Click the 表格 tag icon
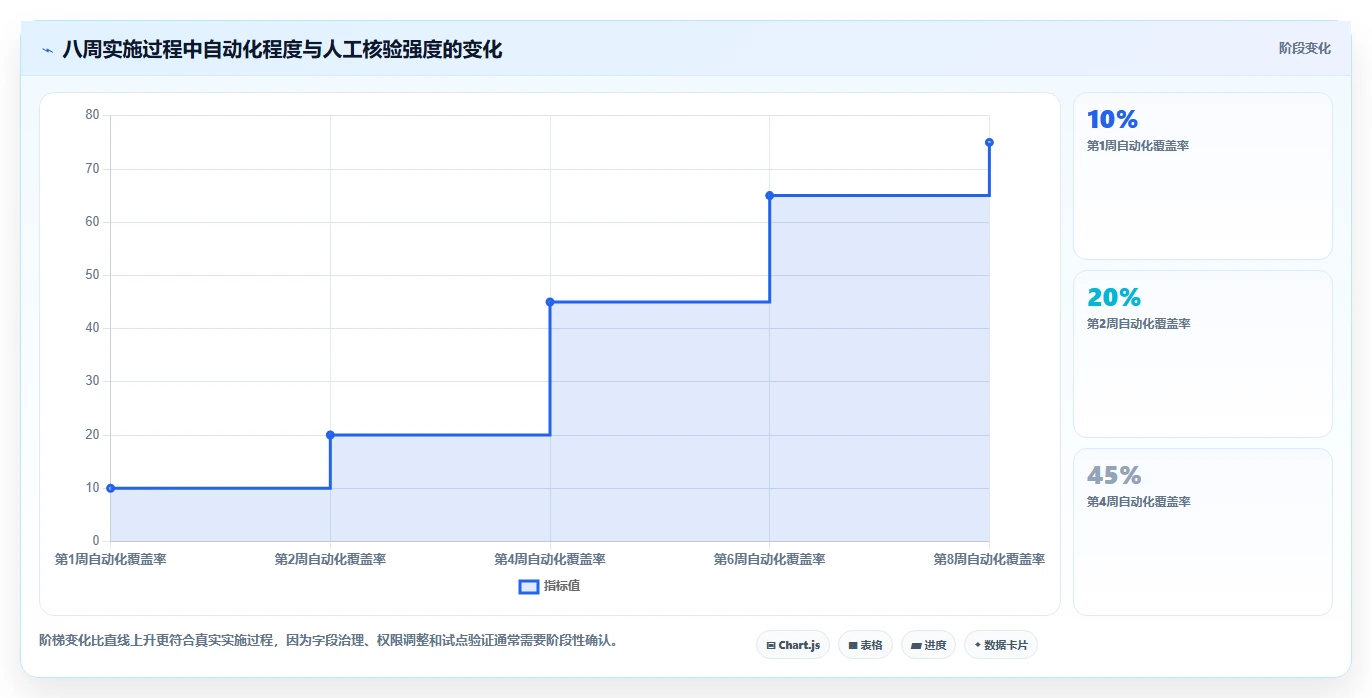Image resolution: width=1372 pixels, height=698 pixels. click(853, 646)
